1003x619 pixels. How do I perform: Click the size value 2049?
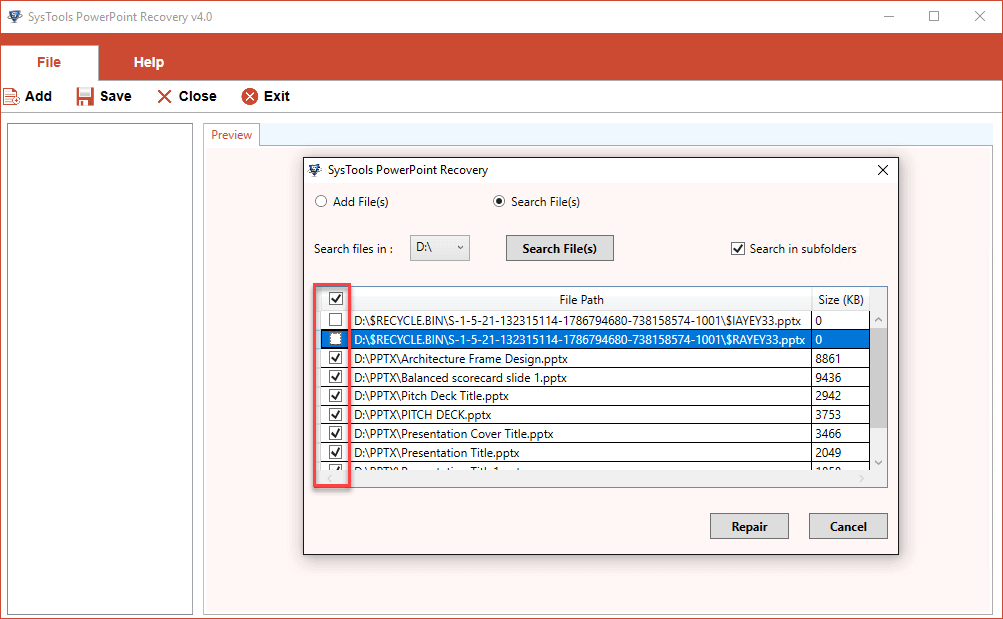pos(828,453)
